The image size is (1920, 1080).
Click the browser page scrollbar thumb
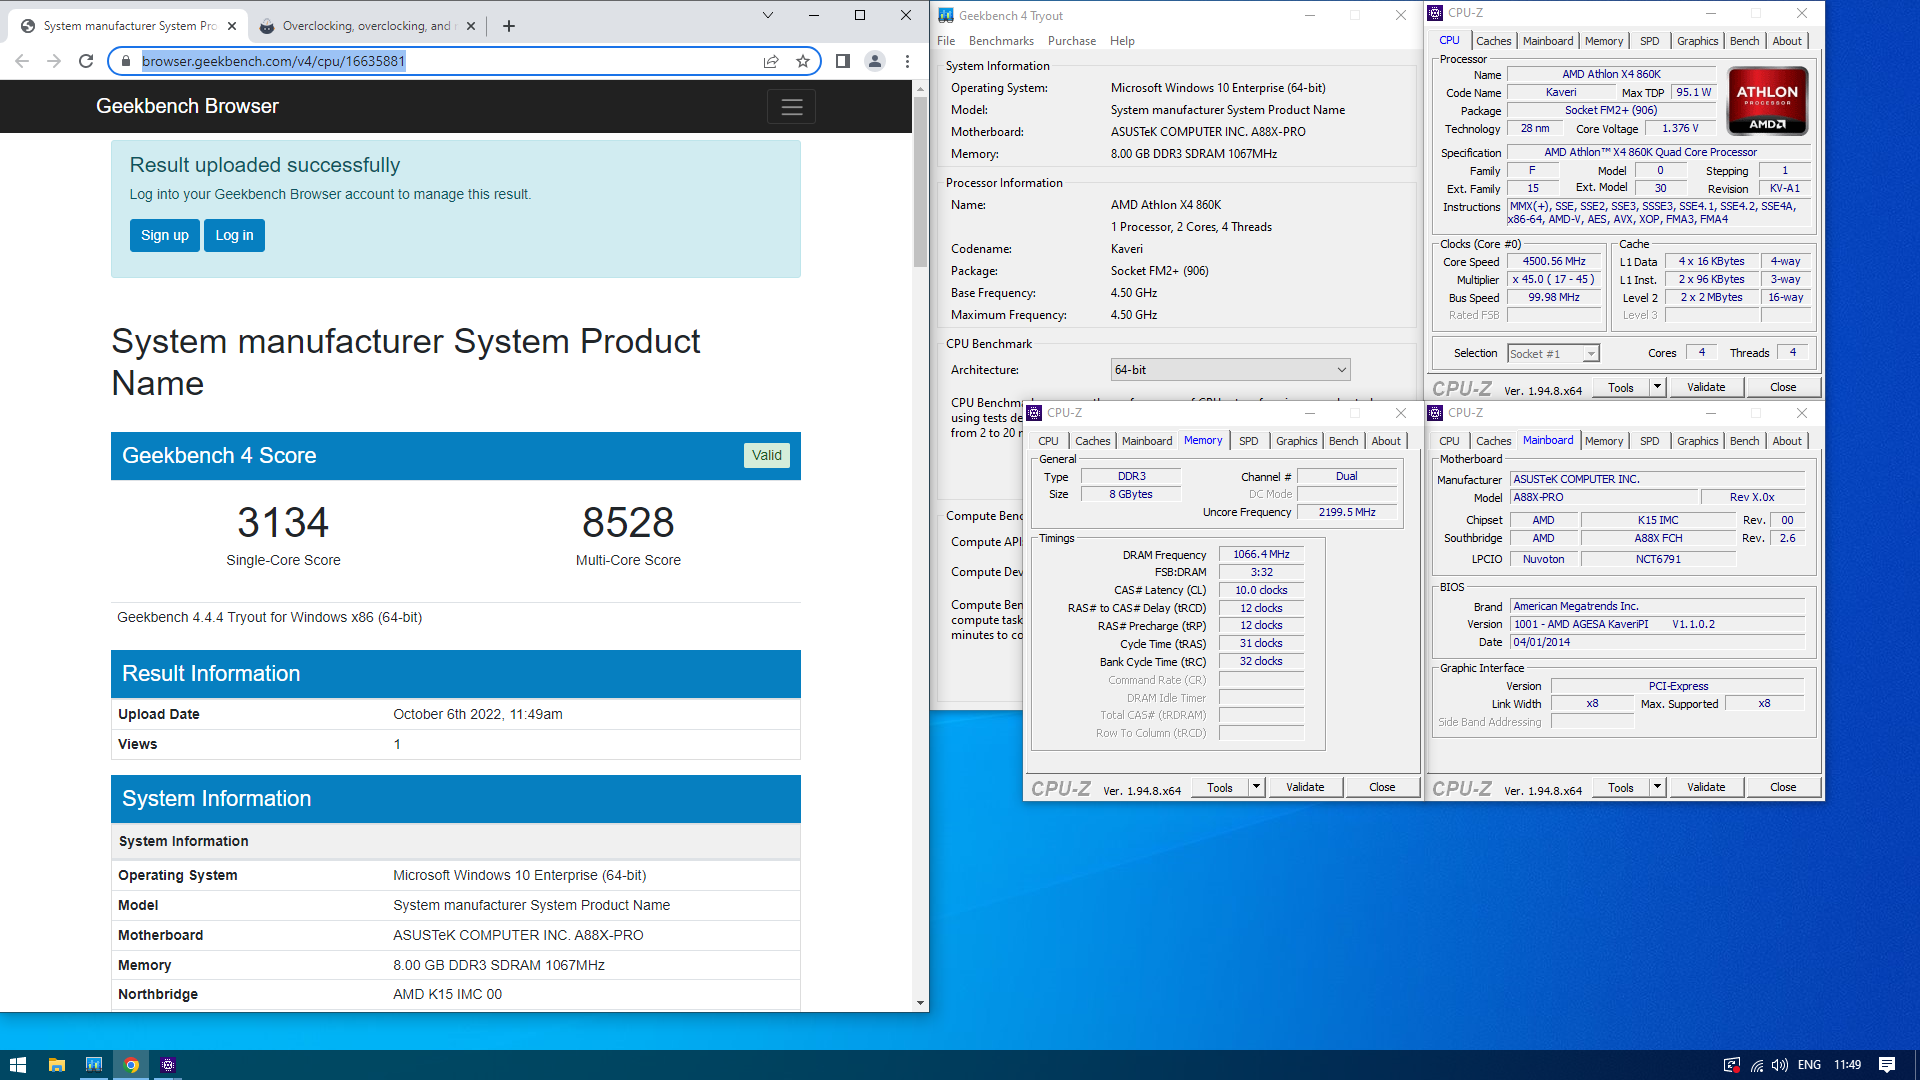920,182
